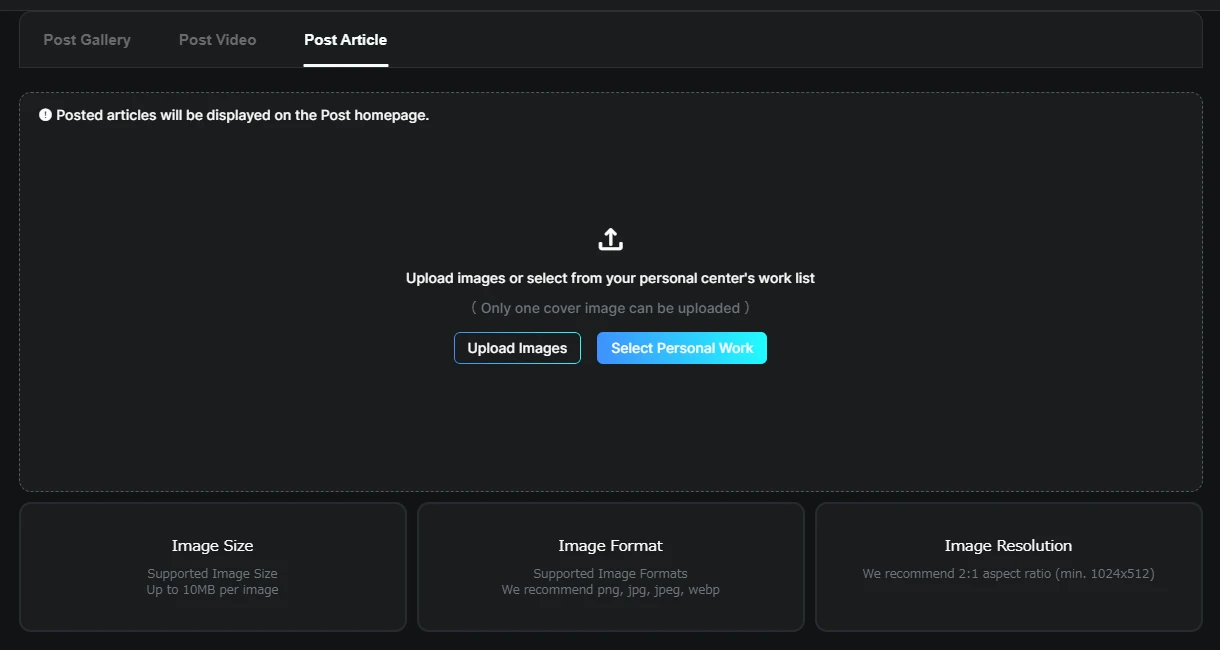
Task: Click empty space in dashed upload drop zone
Action: point(250,400)
